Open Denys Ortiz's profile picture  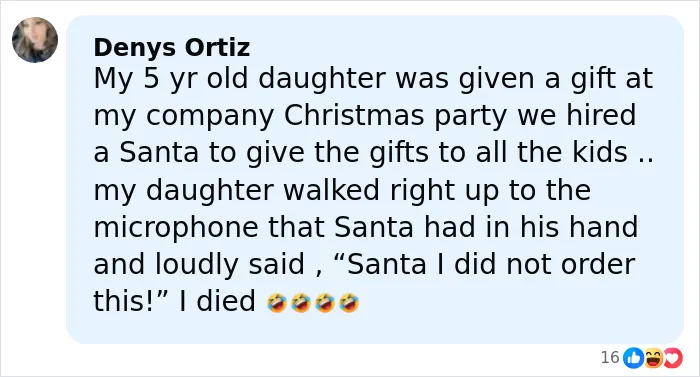click(x=35, y=40)
